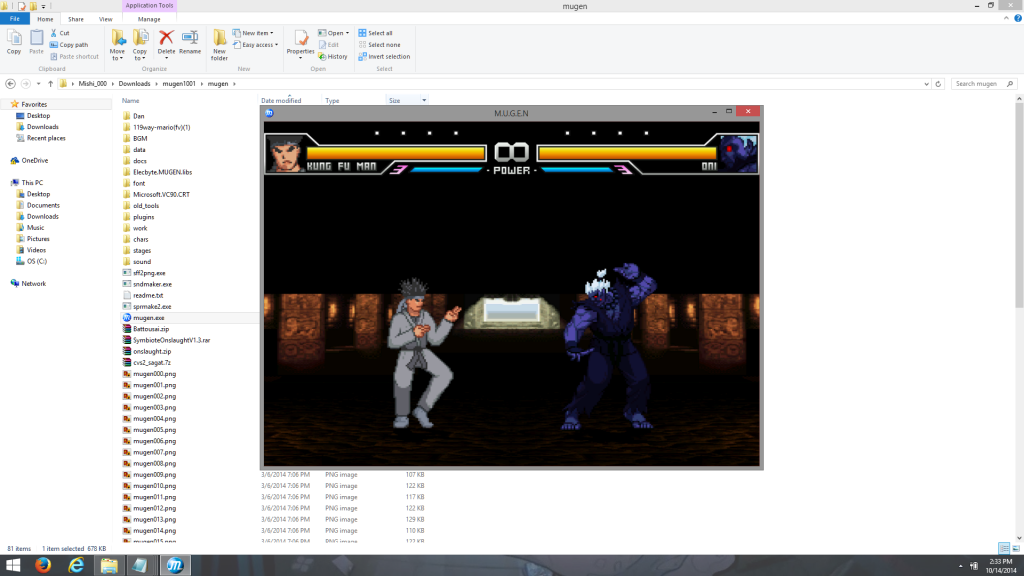
Task: Open the File menu tab
Action: pyautogui.click(x=15, y=19)
